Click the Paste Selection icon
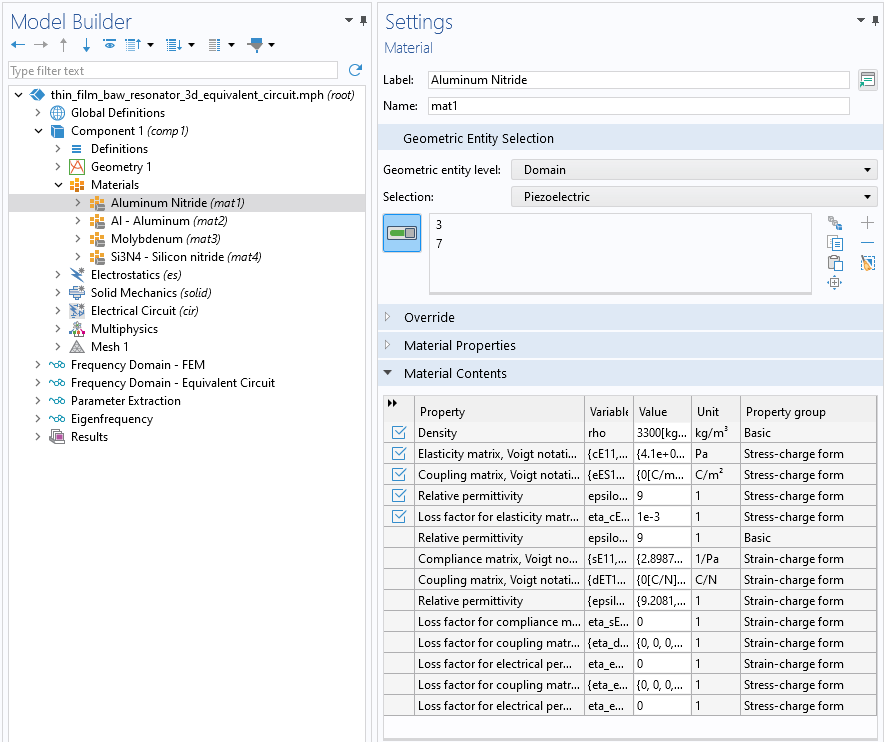Screen dimensions: 884x742 click(x=835, y=263)
